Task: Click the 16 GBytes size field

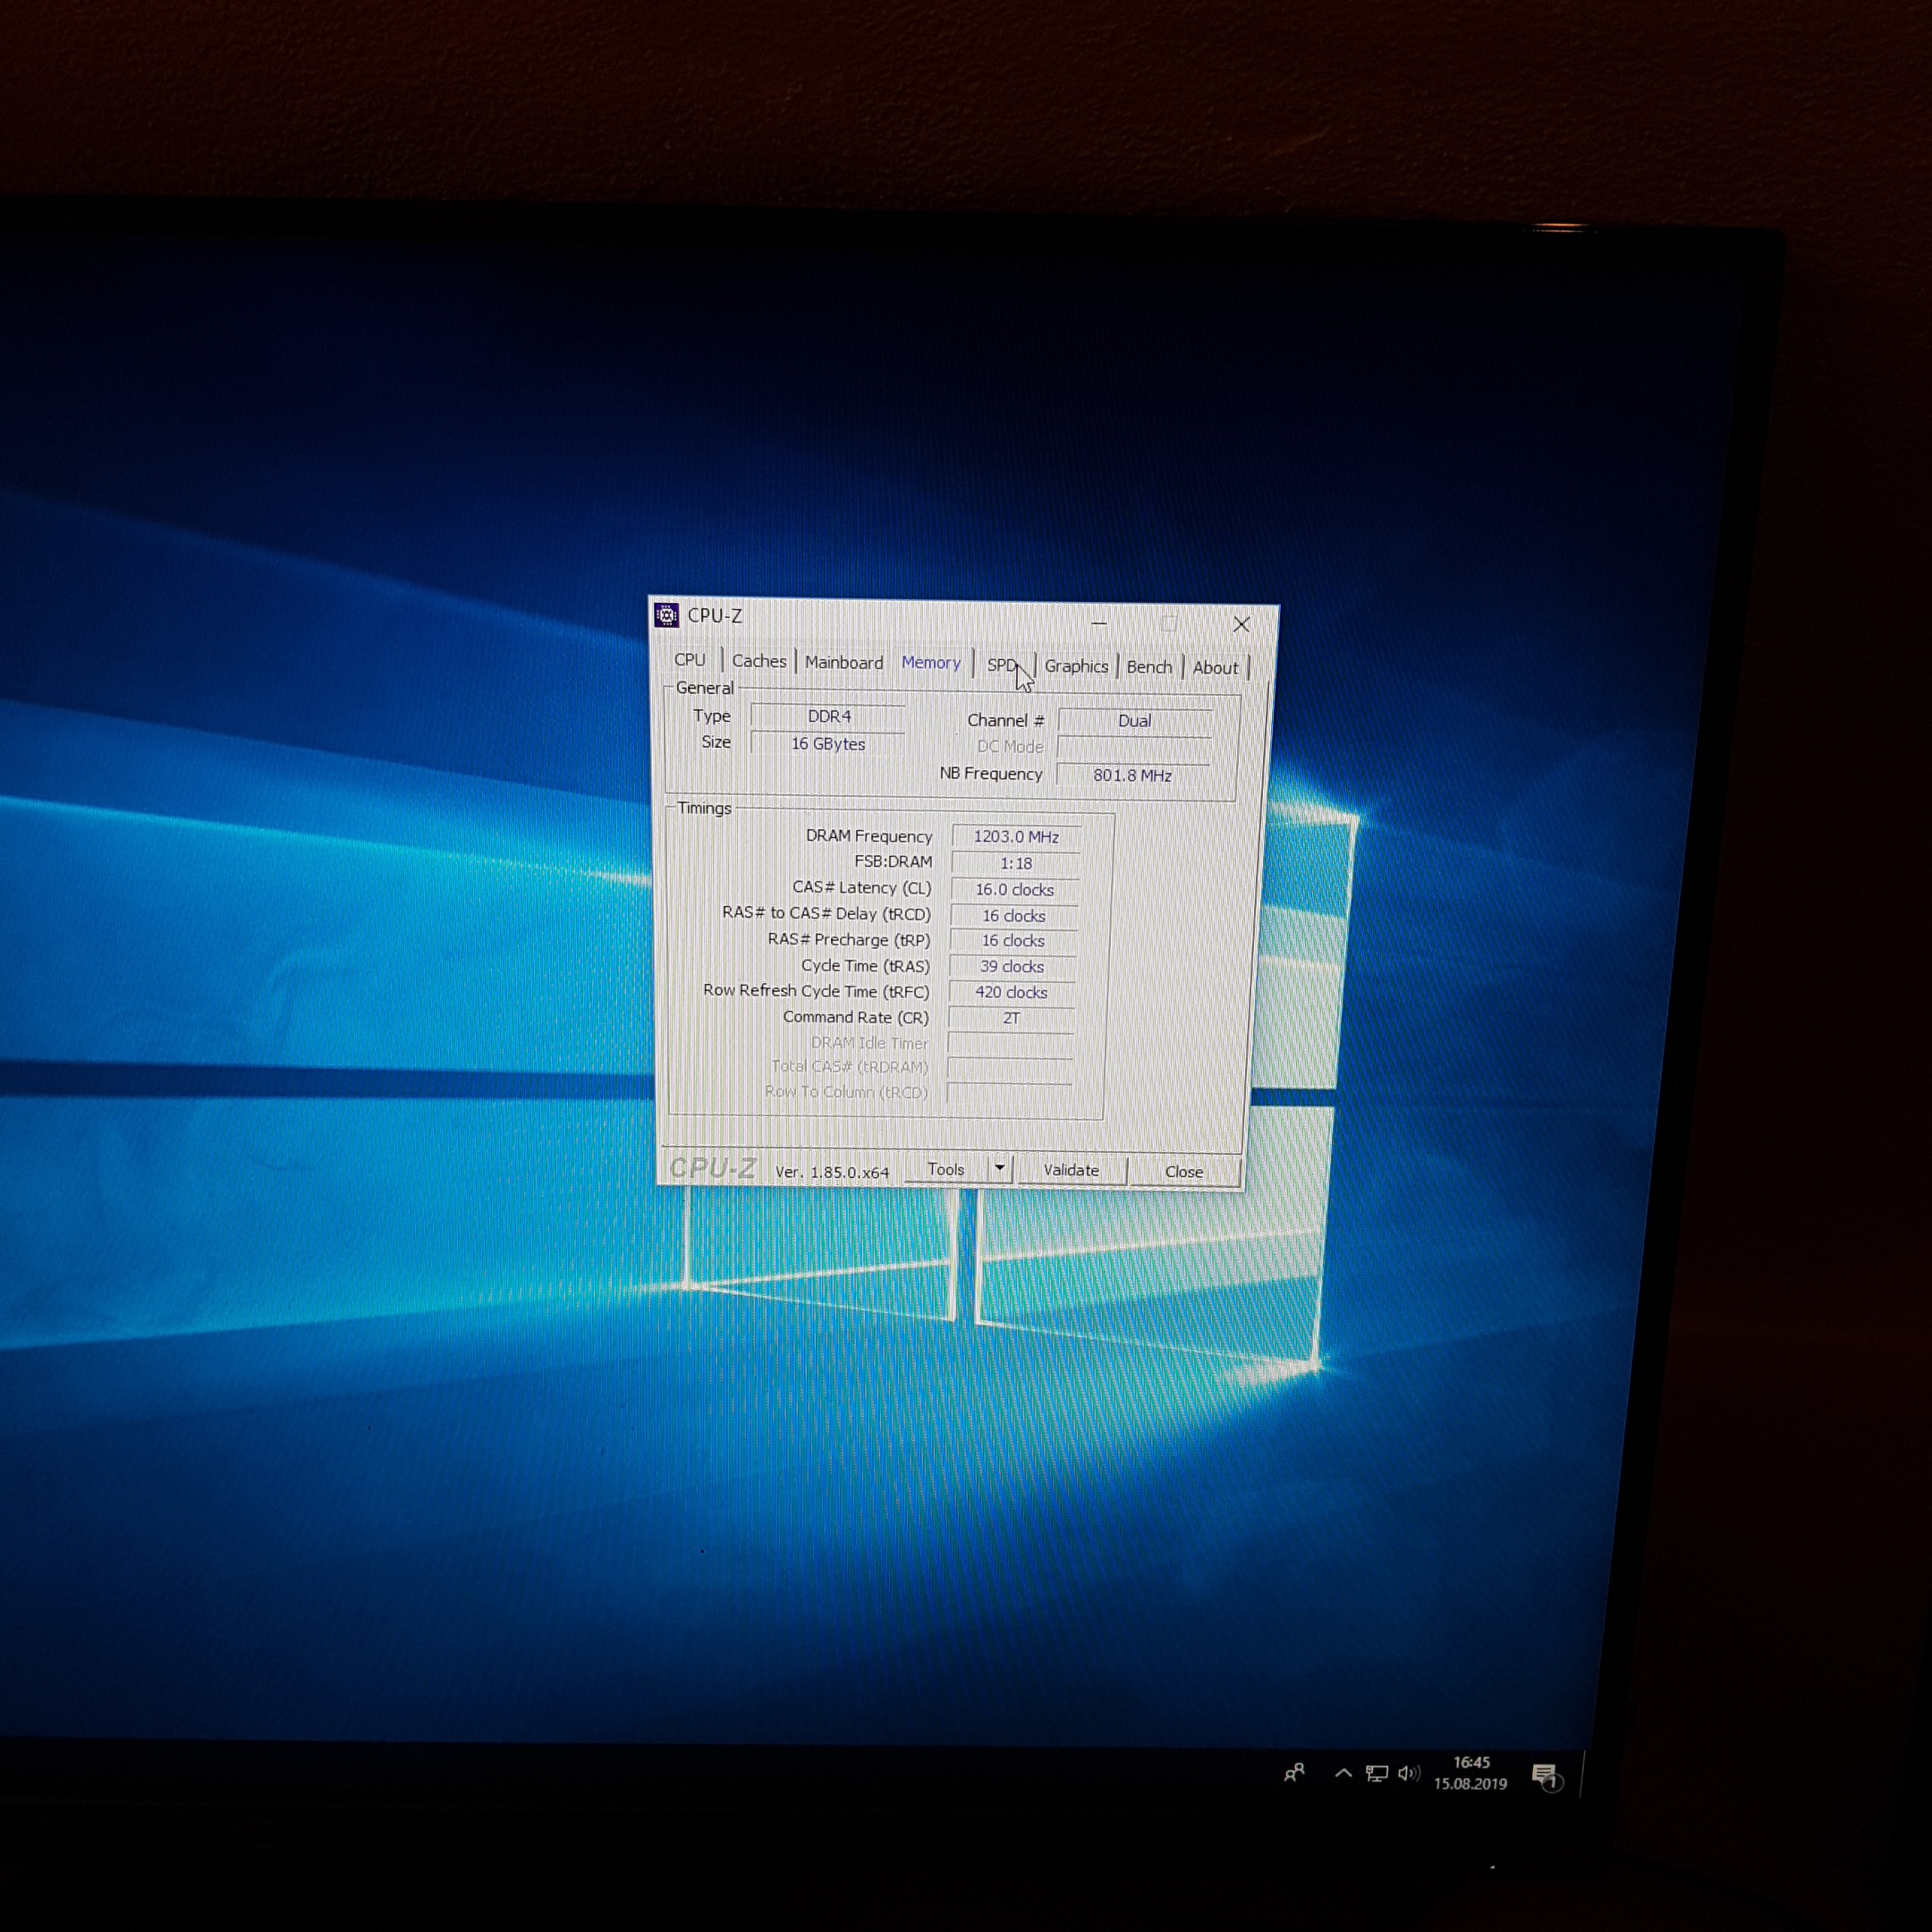Action: [x=828, y=744]
